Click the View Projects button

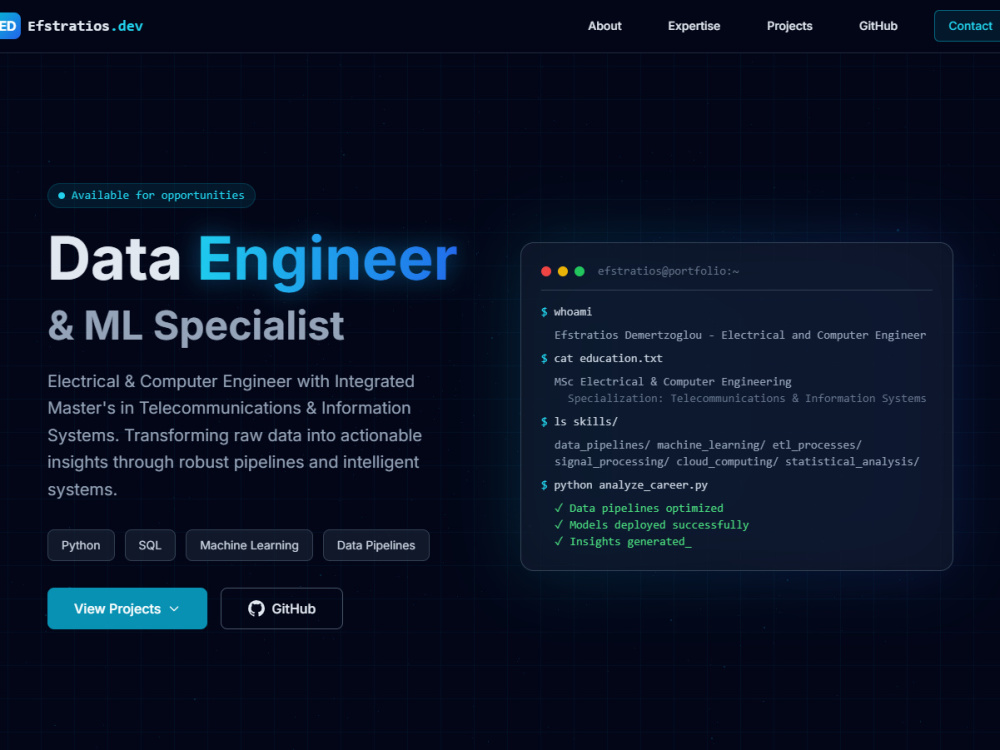pos(127,608)
